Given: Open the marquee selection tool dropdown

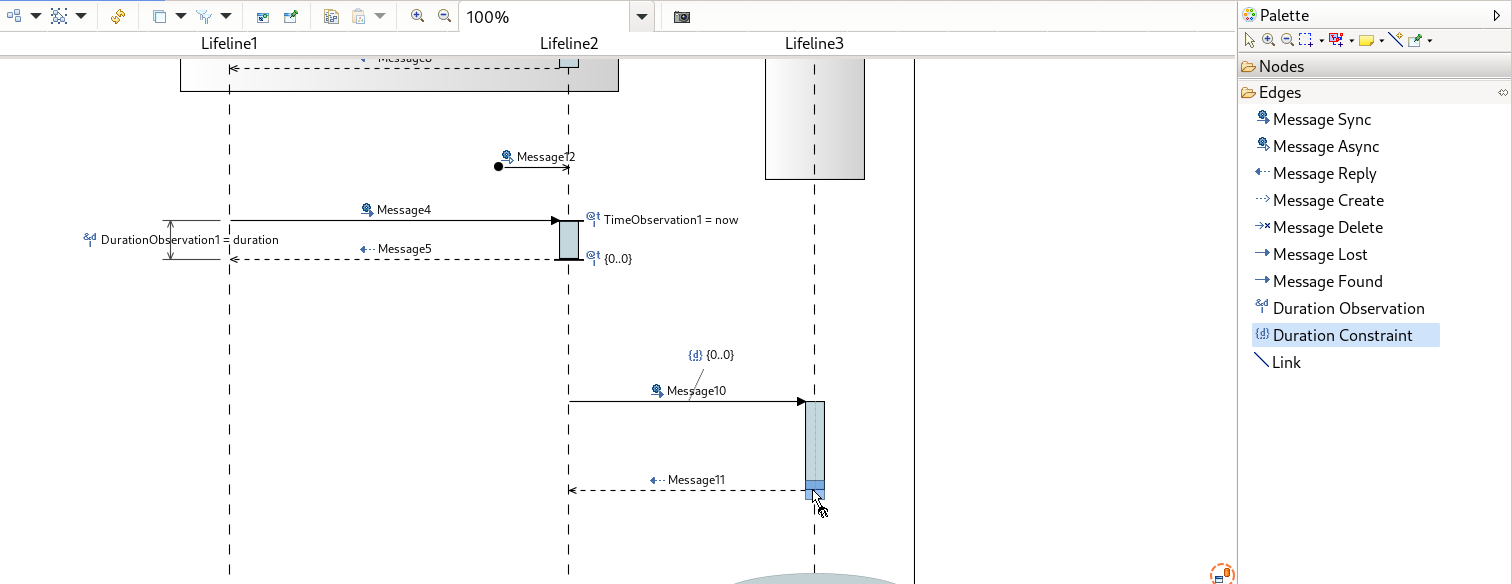Looking at the screenshot, I should [x=1321, y=41].
